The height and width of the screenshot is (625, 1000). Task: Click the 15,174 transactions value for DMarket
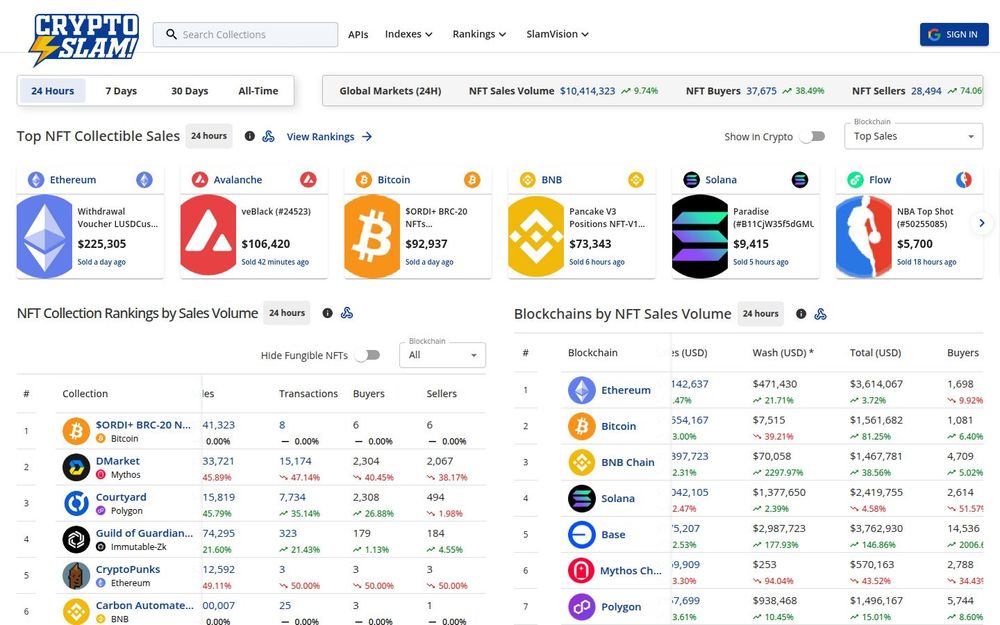pos(295,461)
